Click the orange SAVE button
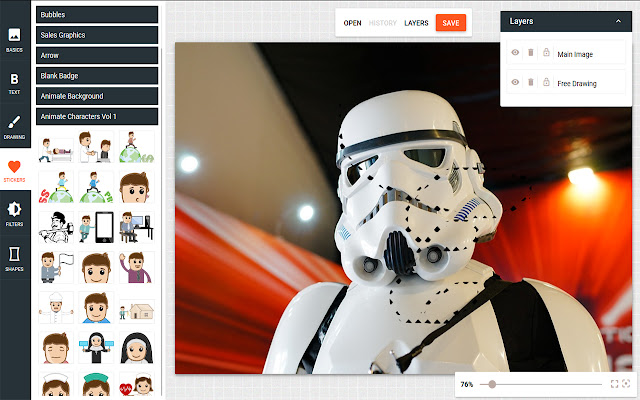This screenshot has width=640, height=400. point(451,23)
